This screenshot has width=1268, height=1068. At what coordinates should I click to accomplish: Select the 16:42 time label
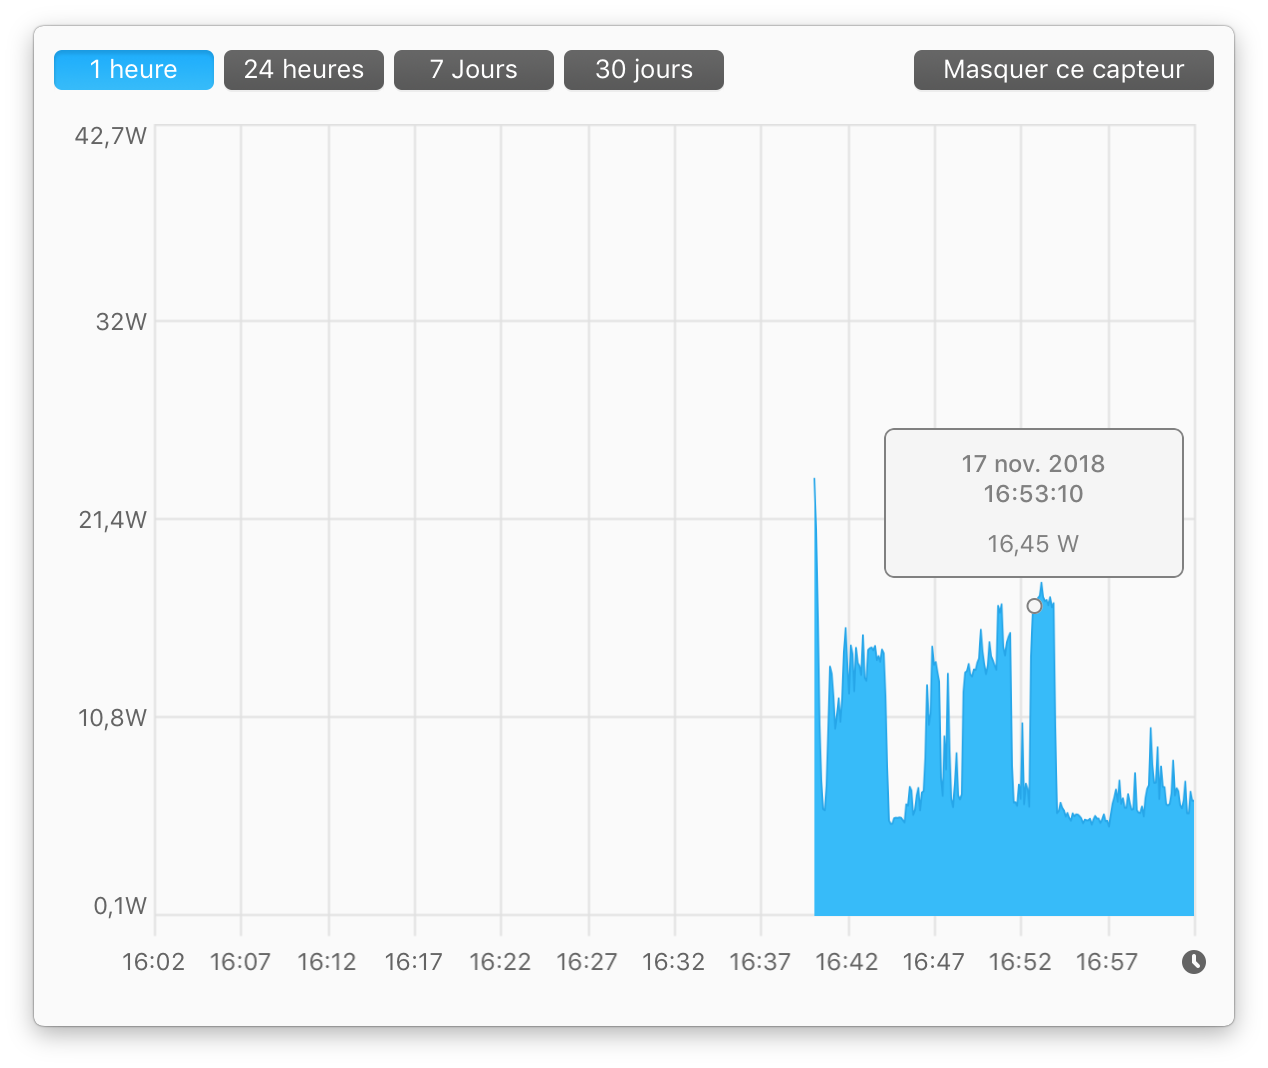coord(846,961)
